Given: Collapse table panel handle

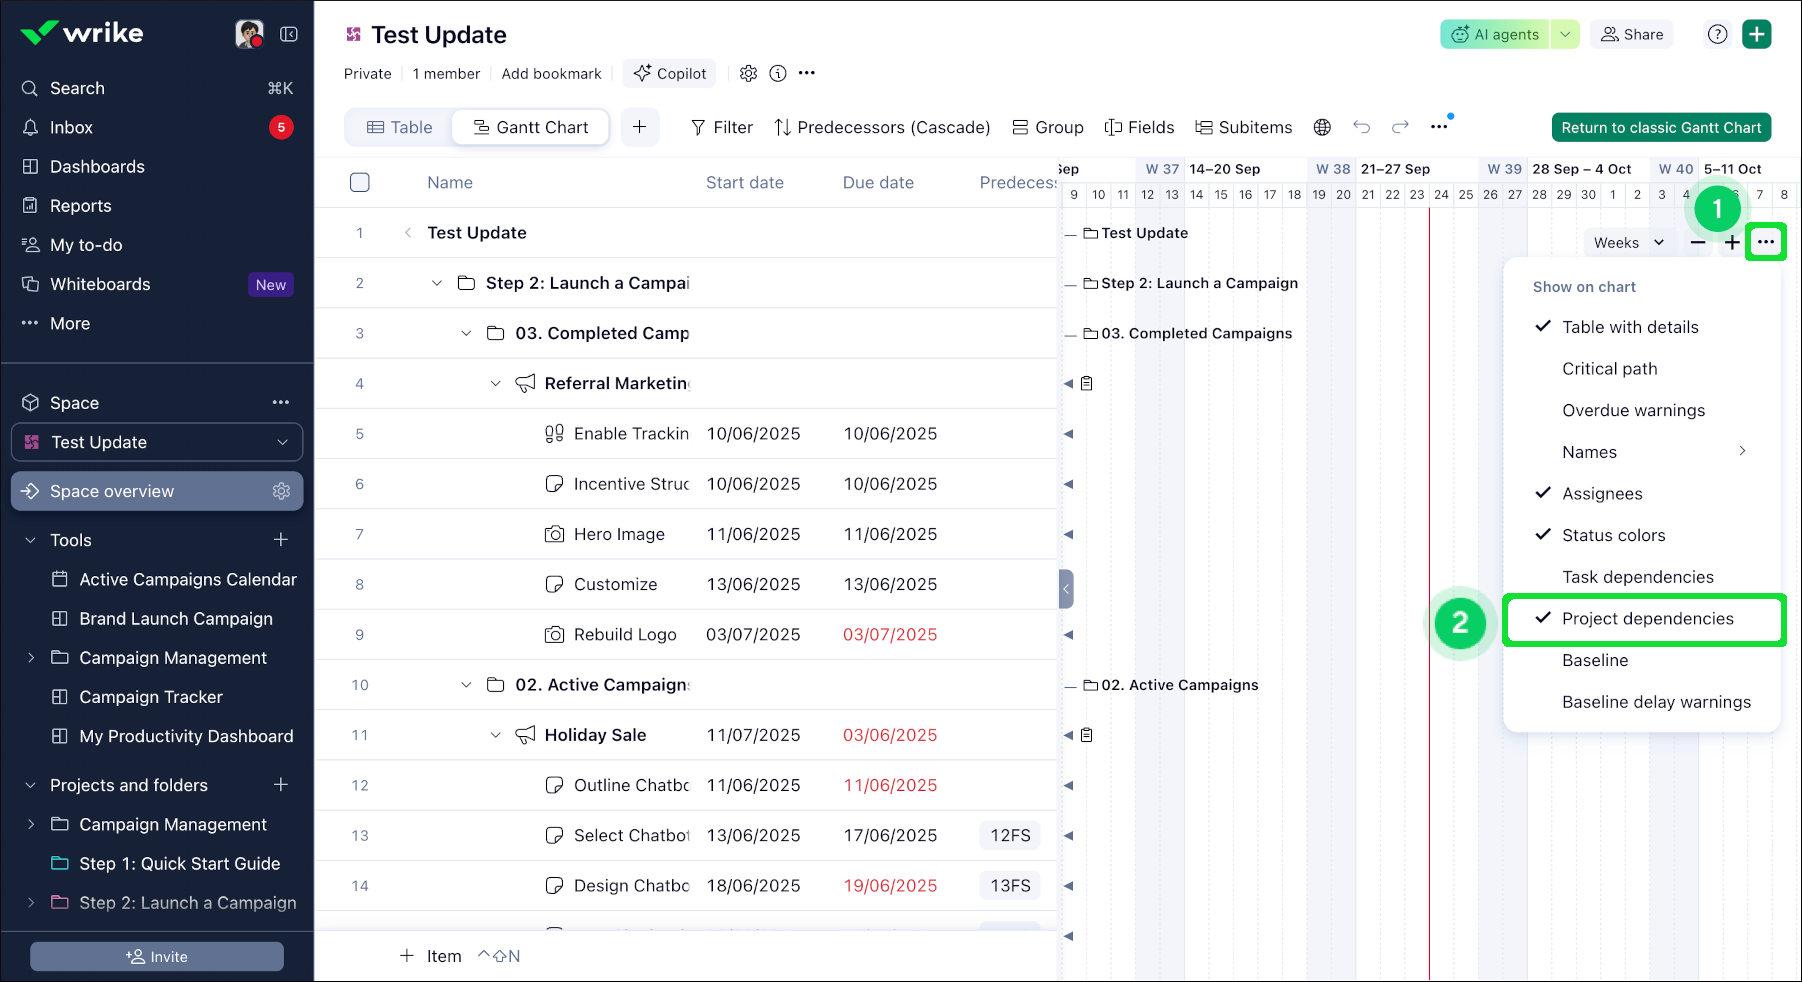Looking at the screenshot, I should [1066, 588].
